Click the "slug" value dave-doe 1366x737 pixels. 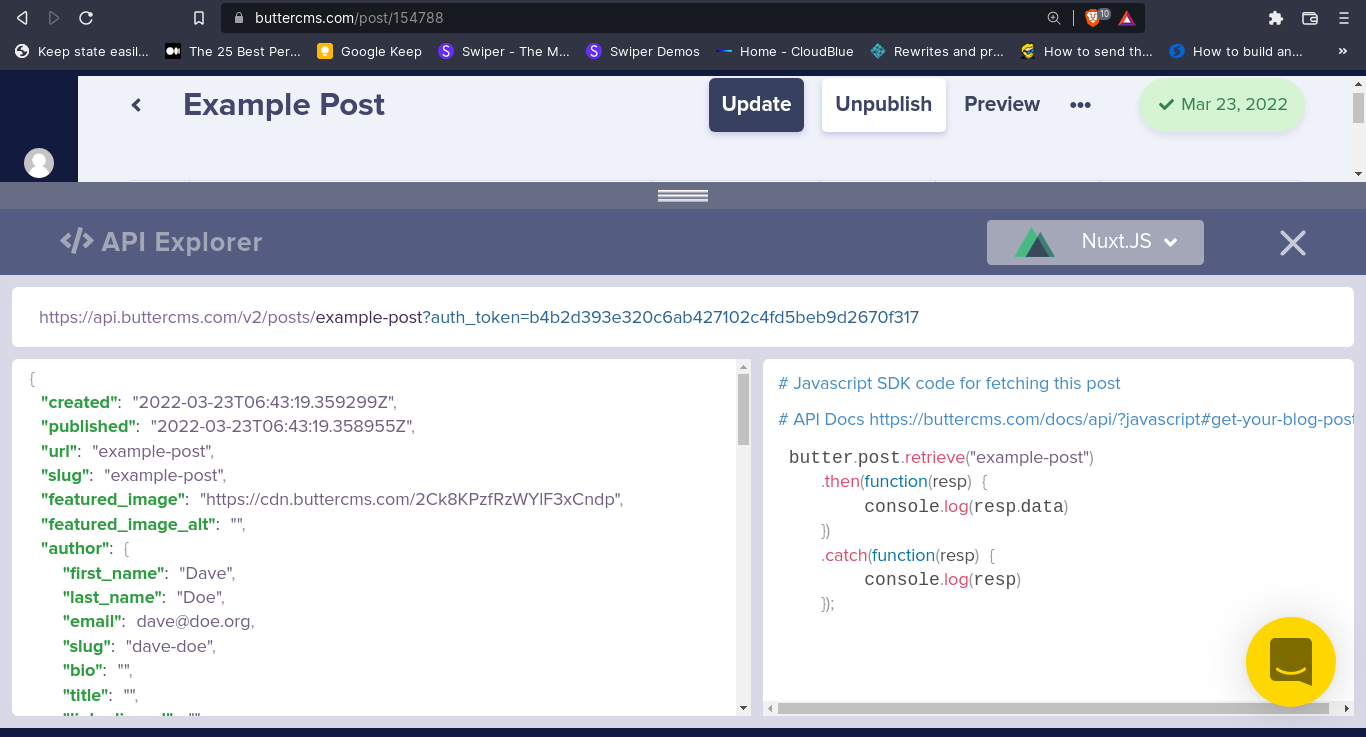[x=169, y=646]
